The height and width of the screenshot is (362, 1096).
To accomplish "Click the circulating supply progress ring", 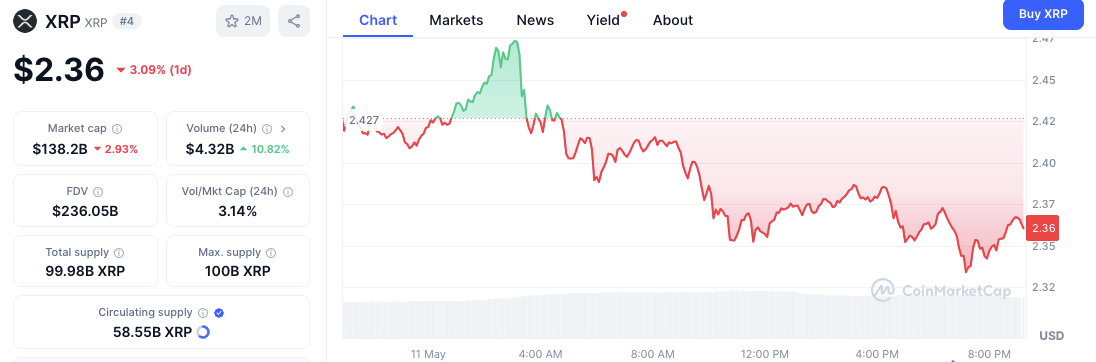I will pos(203,332).
